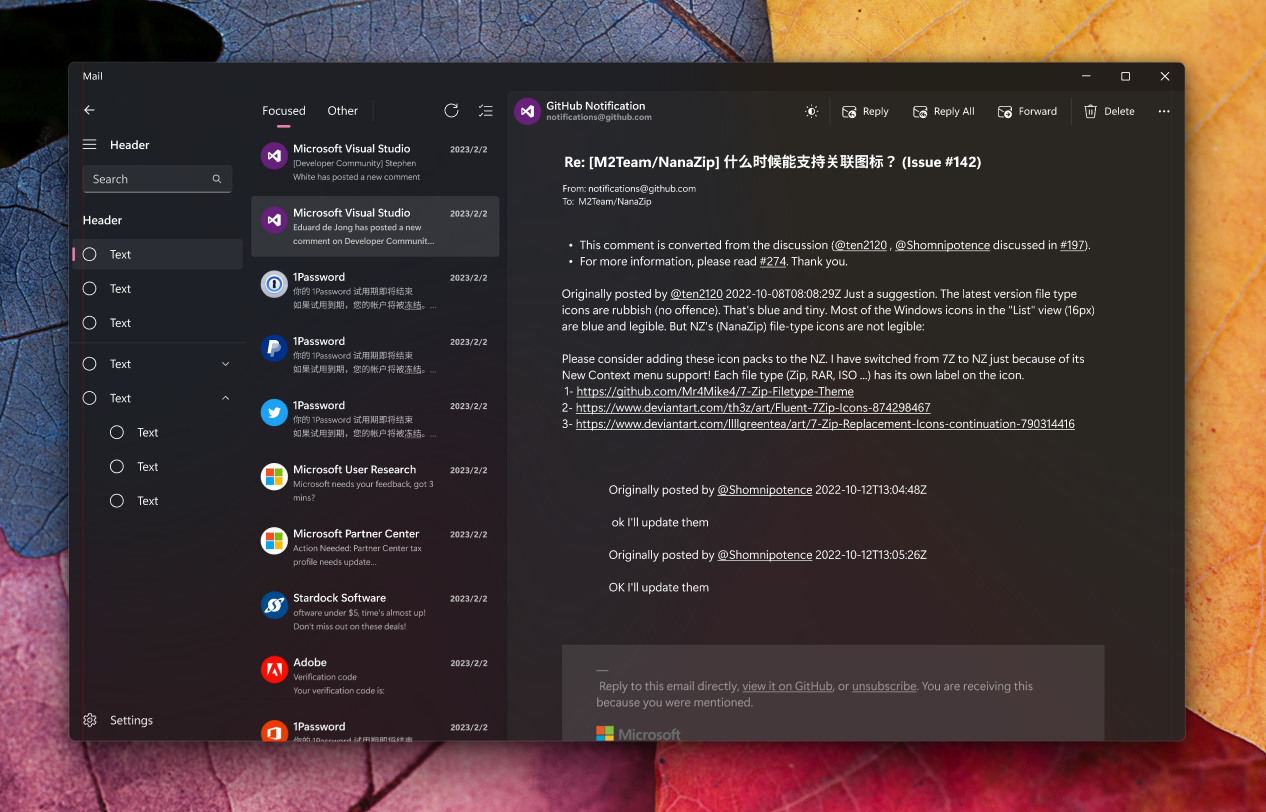
Task: Enter selection mode via the checklist icon
Action: (486, 110)
